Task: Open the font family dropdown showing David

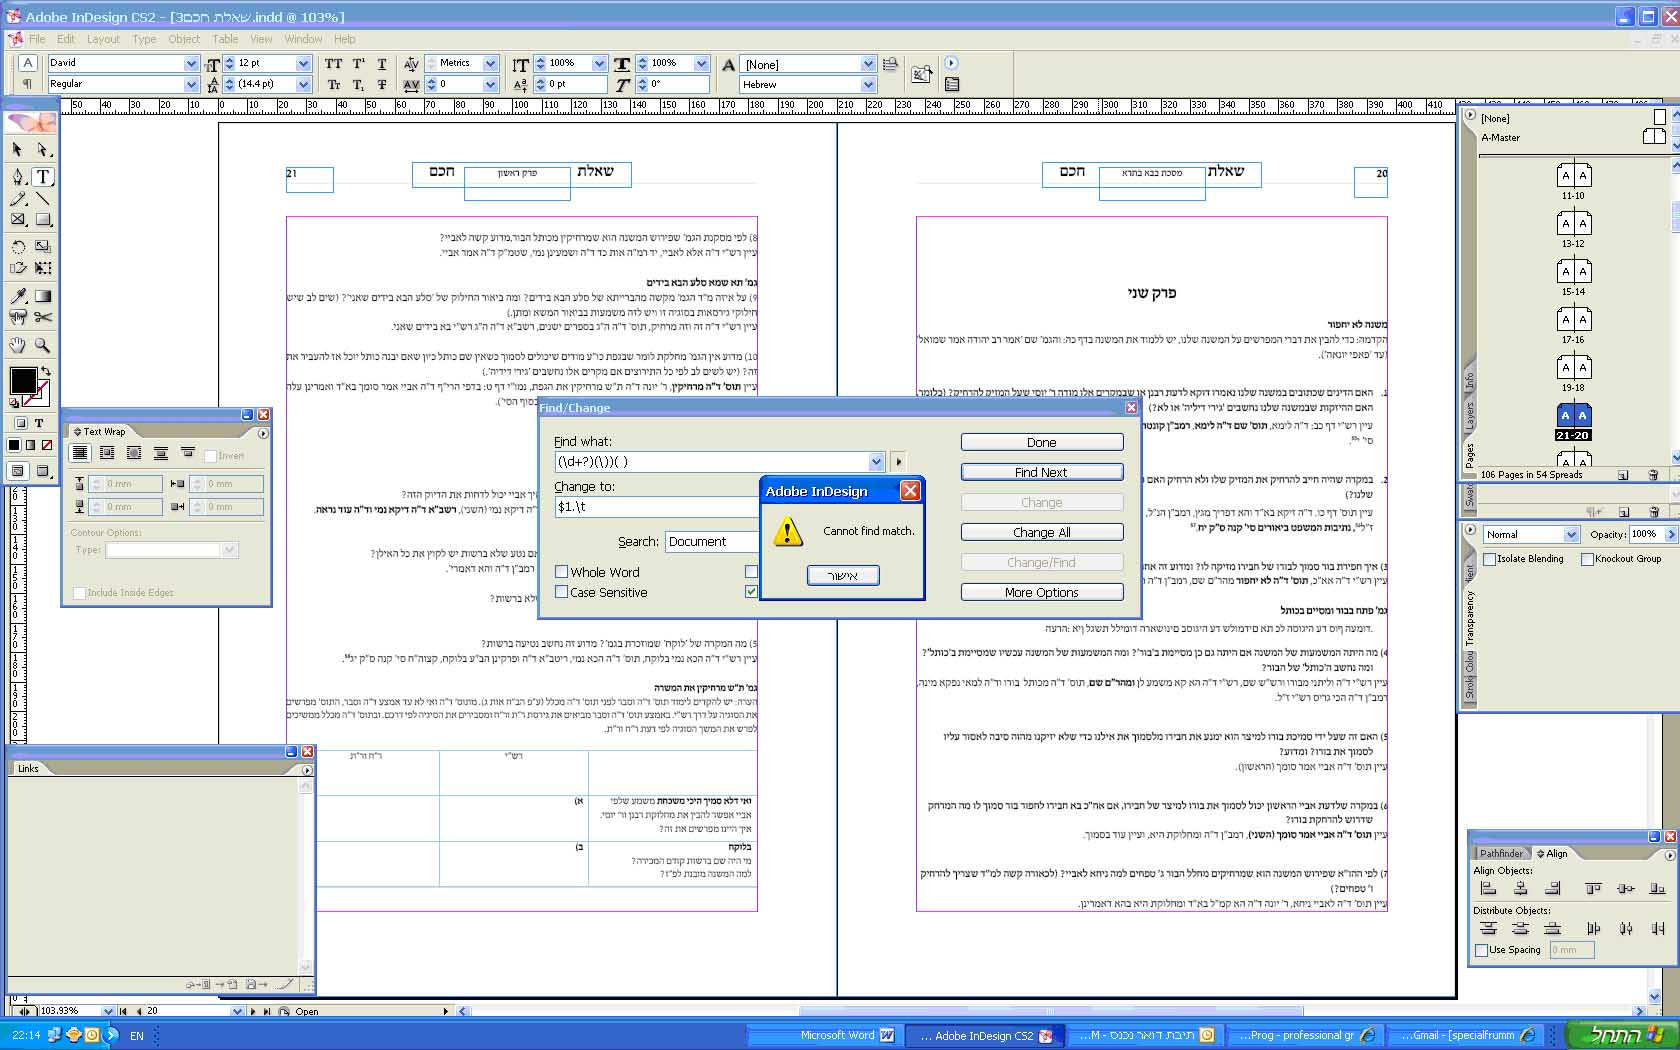Action: 191,63
